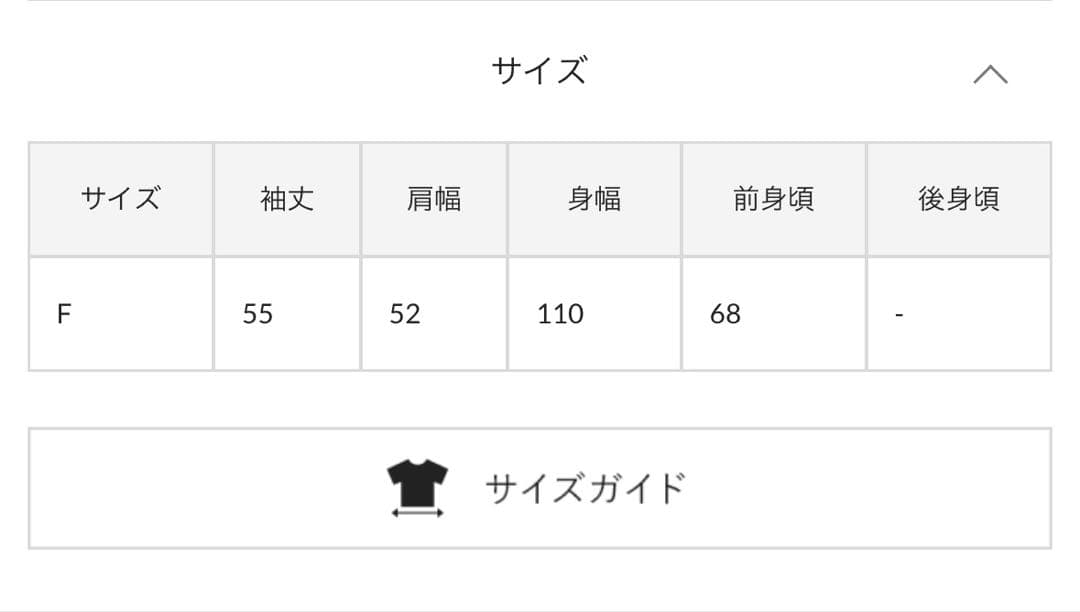Select the 肩幅 shoulder width header
The width and height of the screenshot is (1080, 612).
tap(434, 198)
